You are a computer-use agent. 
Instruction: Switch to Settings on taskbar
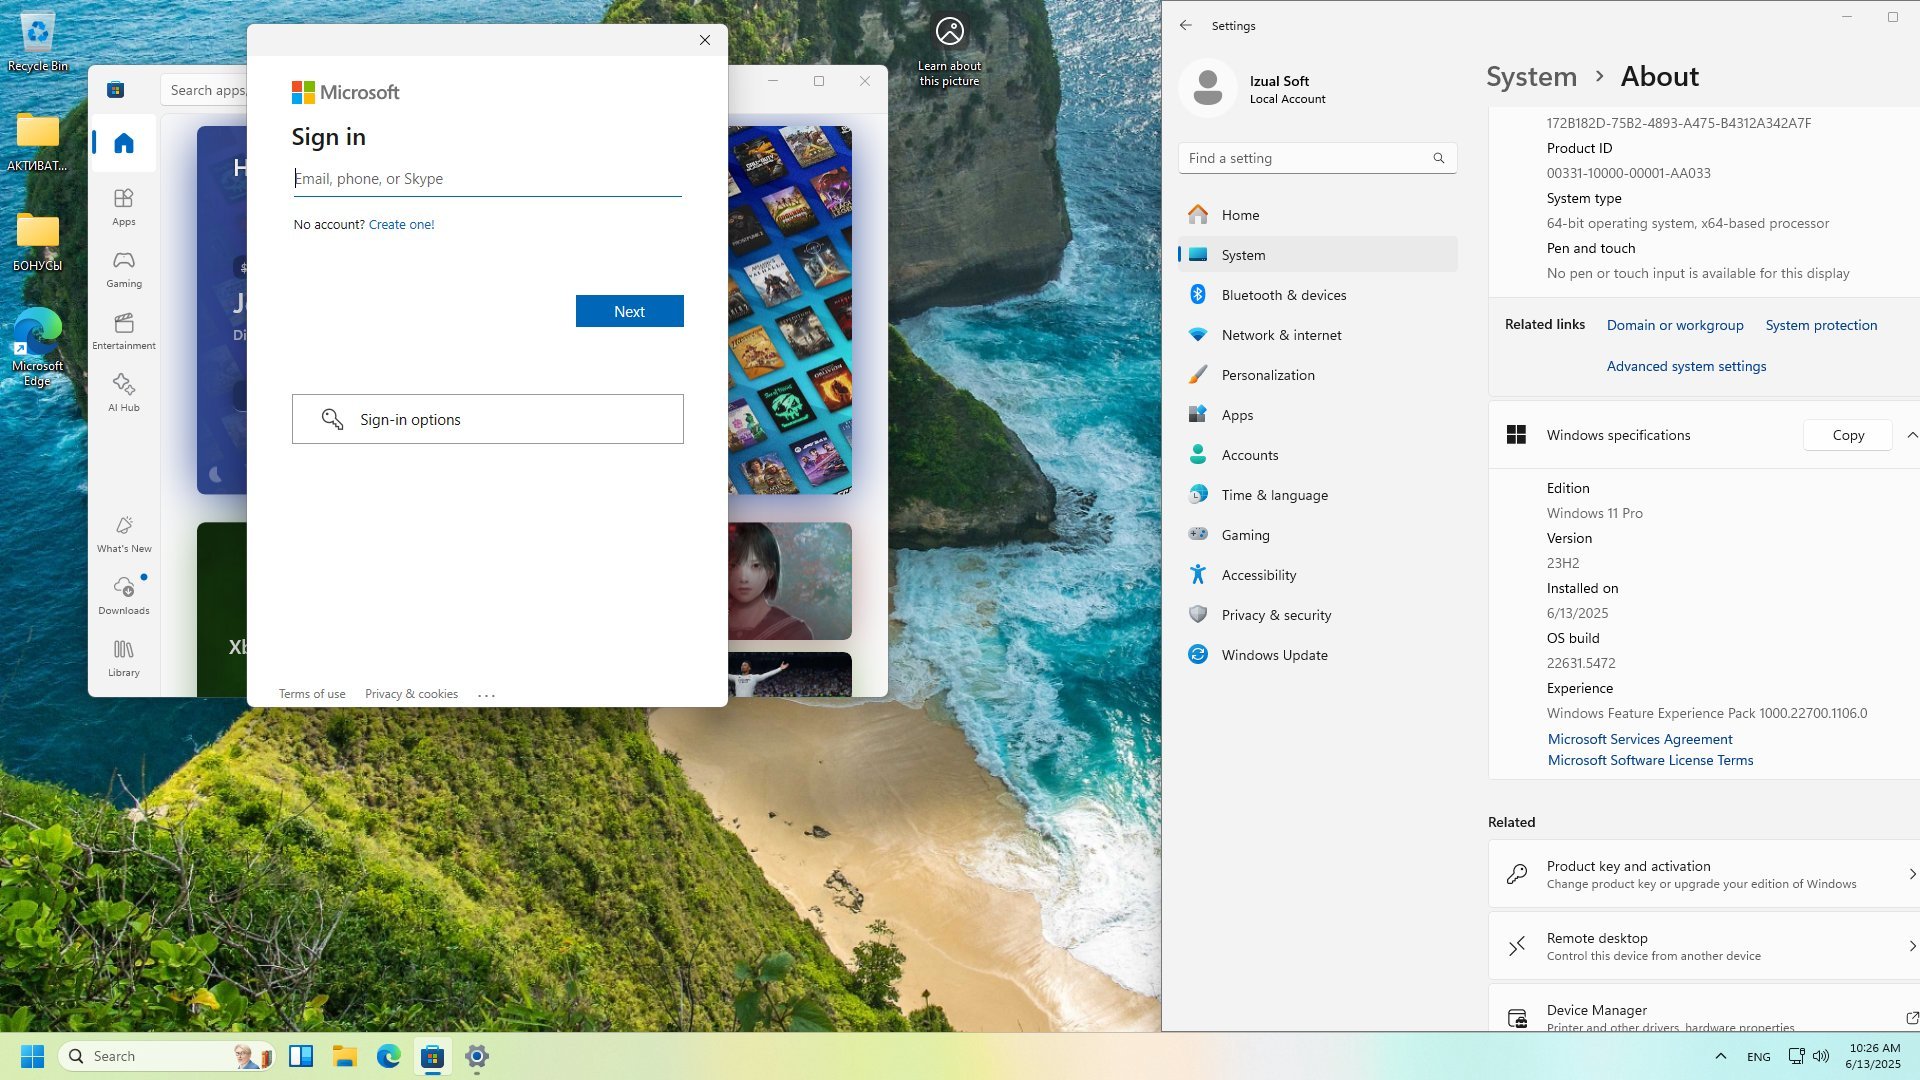[x=477, y=1056]
